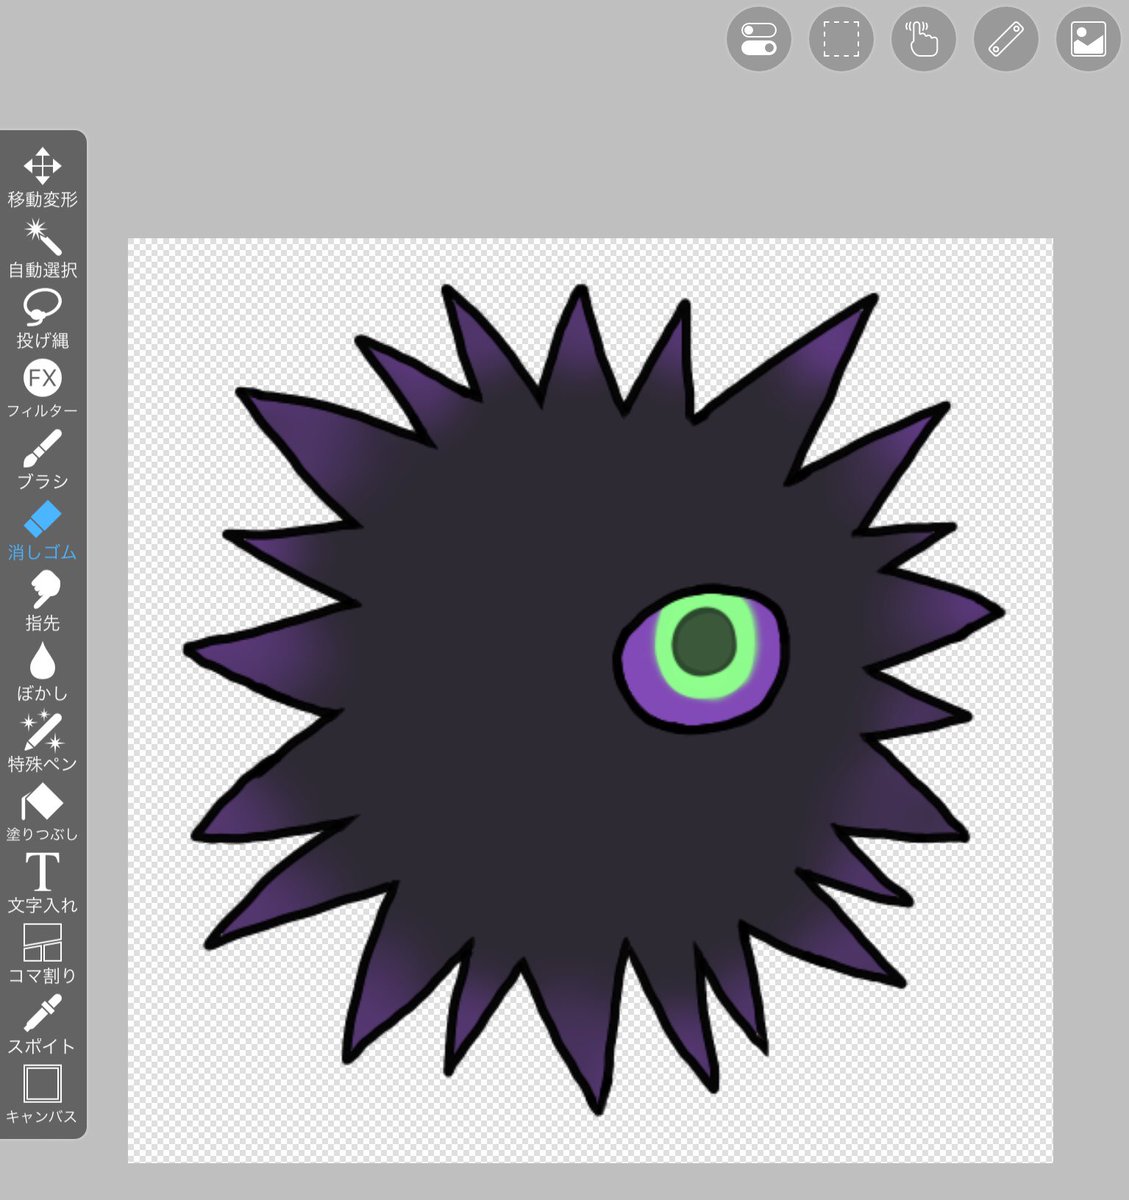Screen dimensions: 1129x1200
Task: Open the selection options at top
Action: click(x=840, y=40)
